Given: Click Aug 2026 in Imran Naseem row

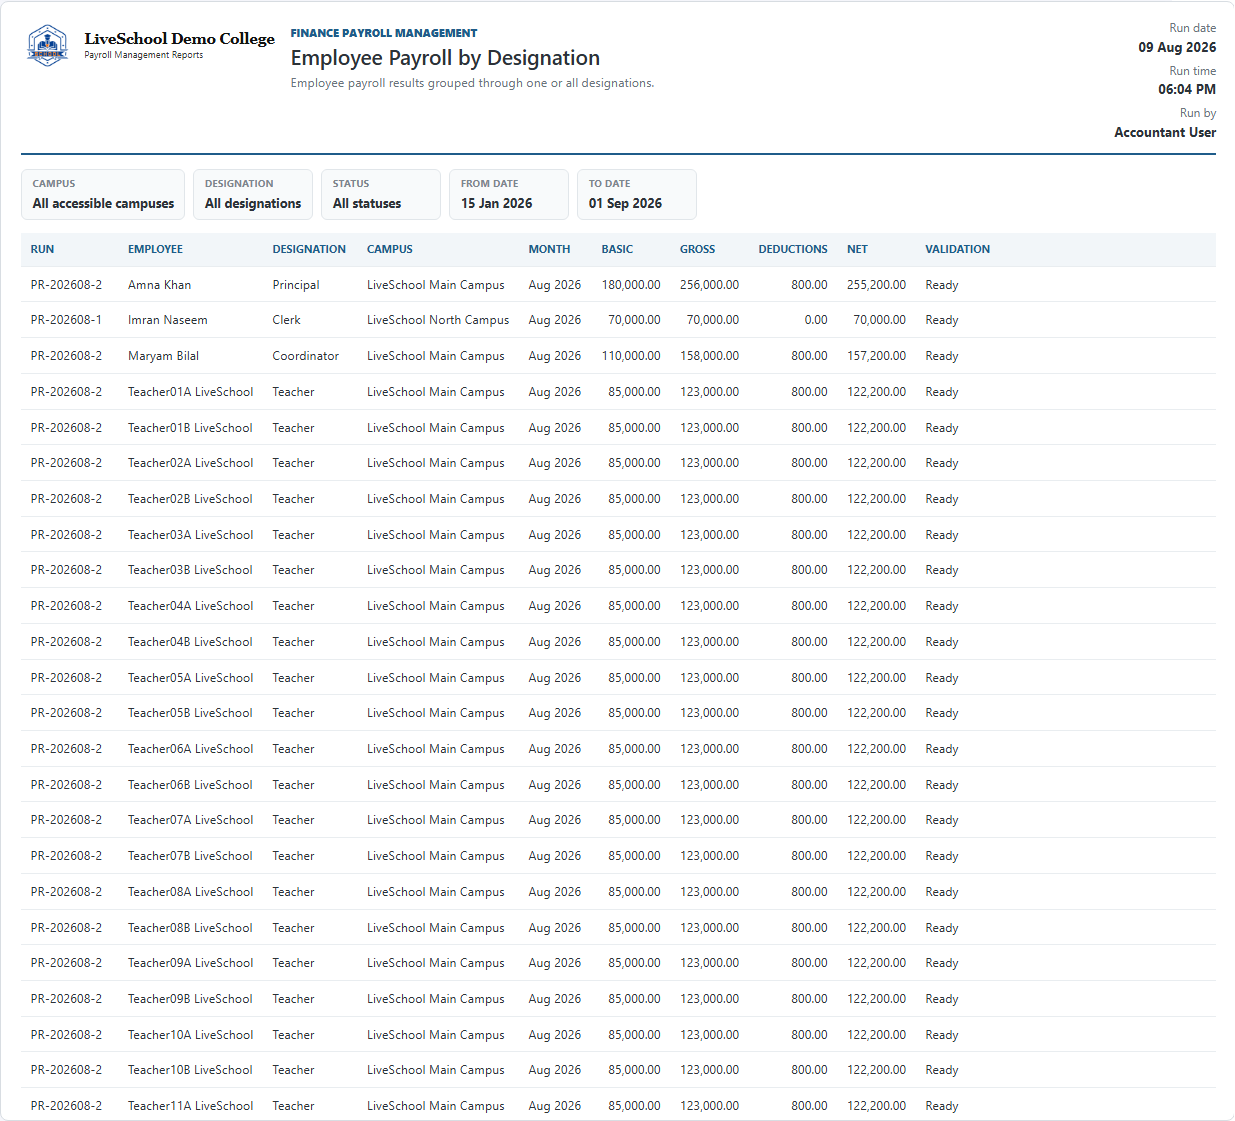Looking at the screenshot, I should (554, 320).
